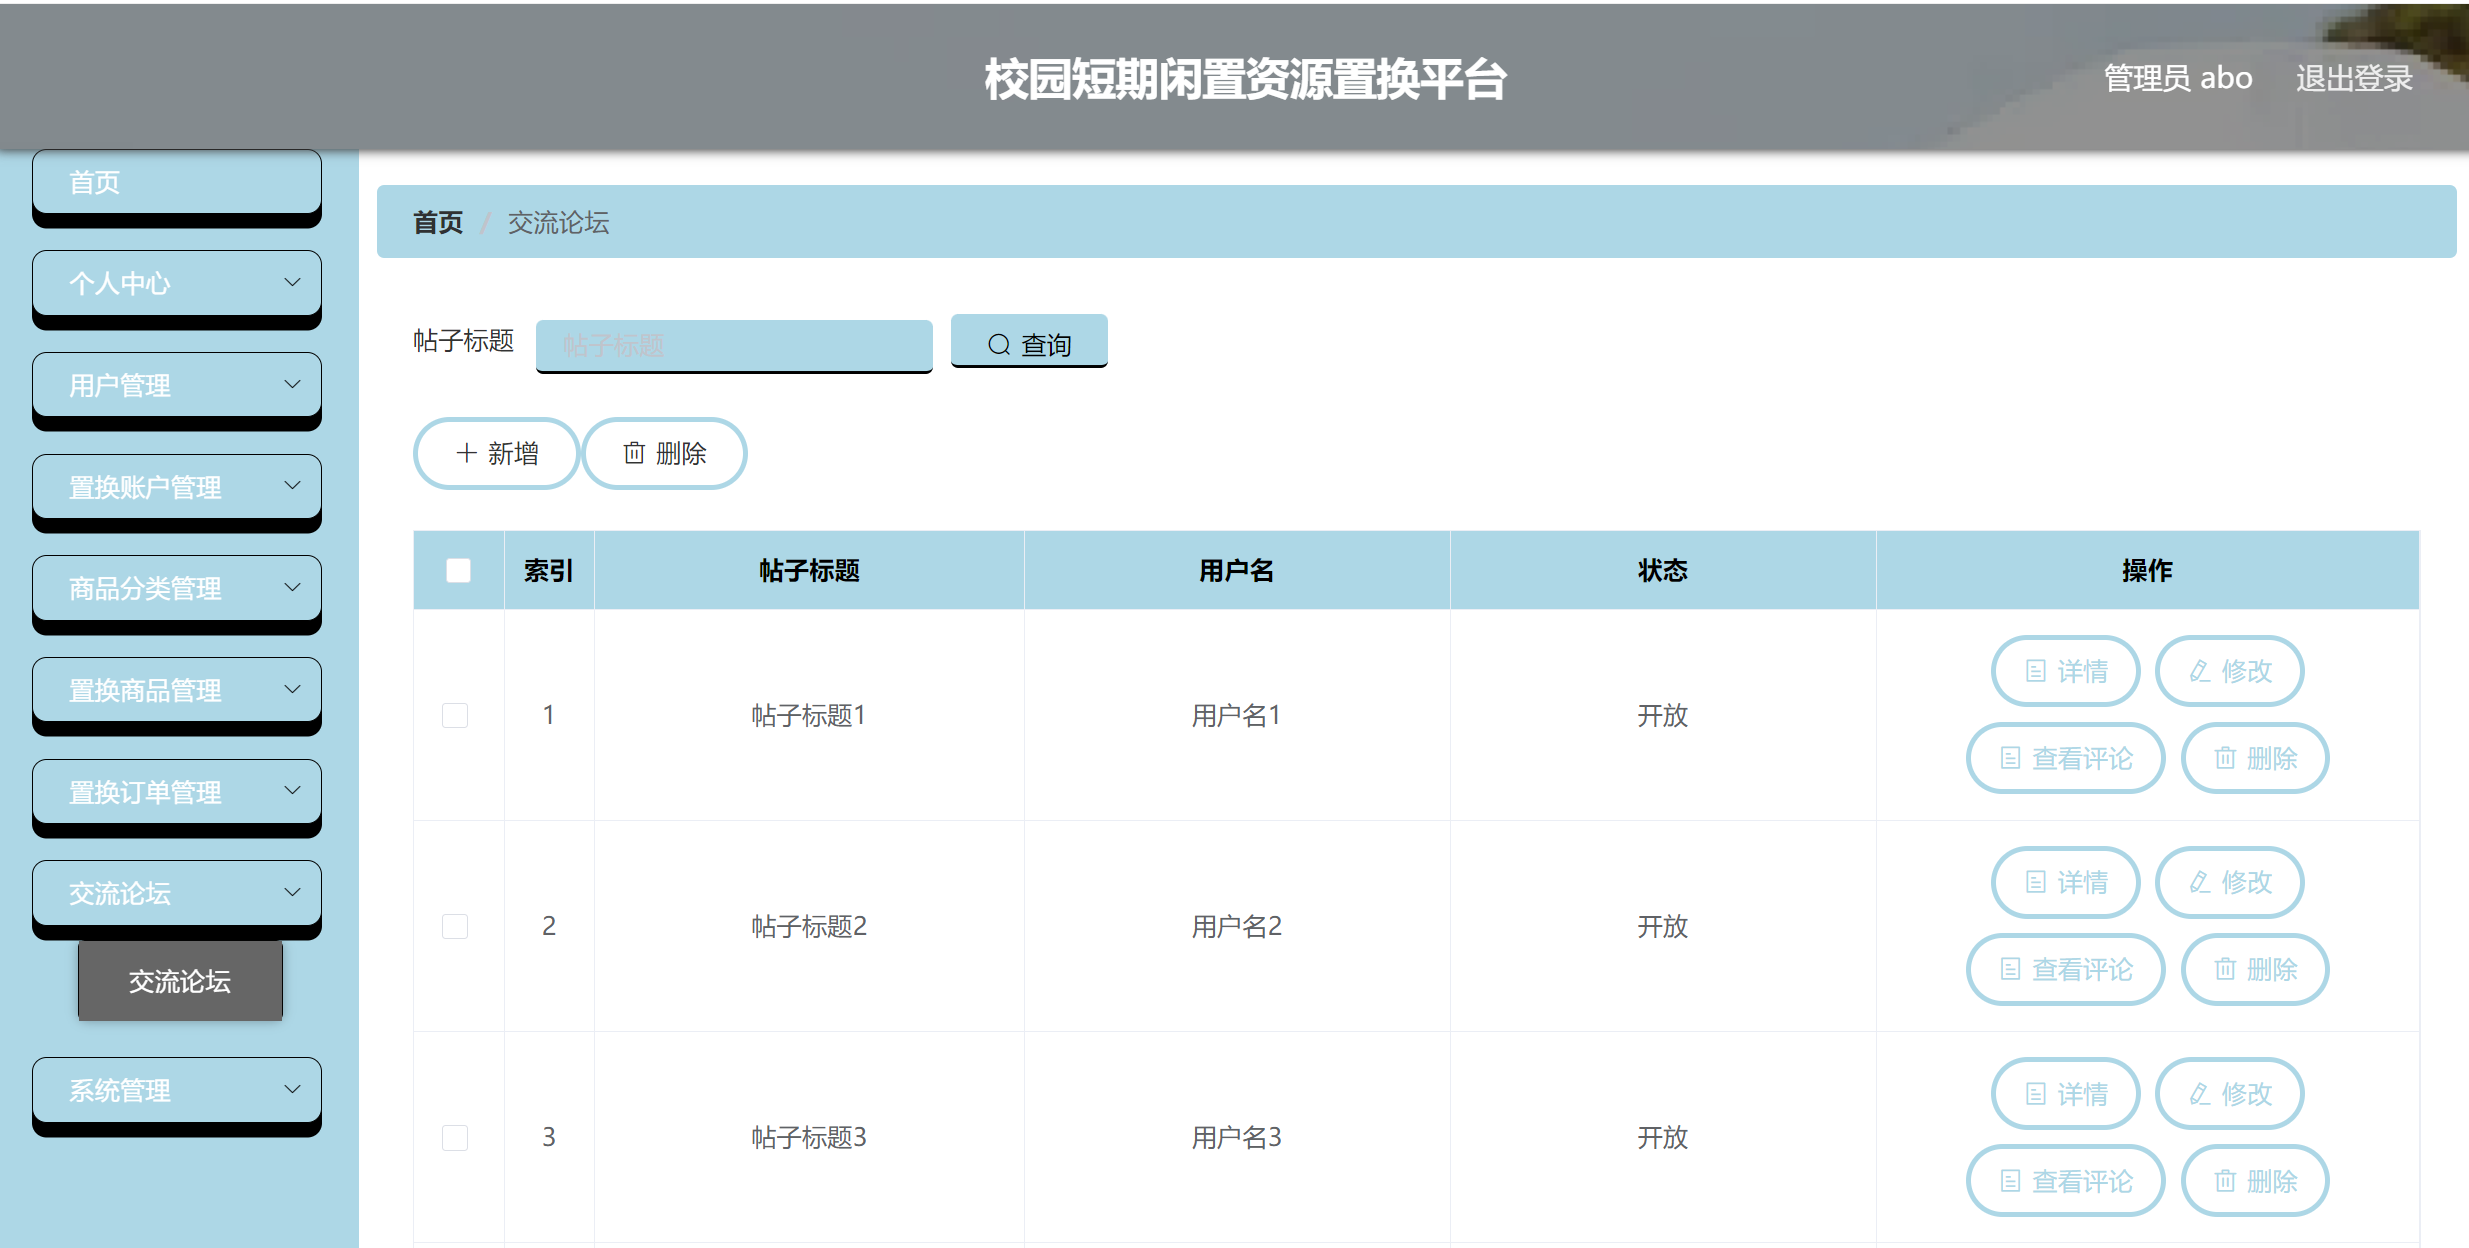The image size is (2469, 1248).
Task: Expand the 用户管理 sidebar menu
Action: [x=177, y=385]
